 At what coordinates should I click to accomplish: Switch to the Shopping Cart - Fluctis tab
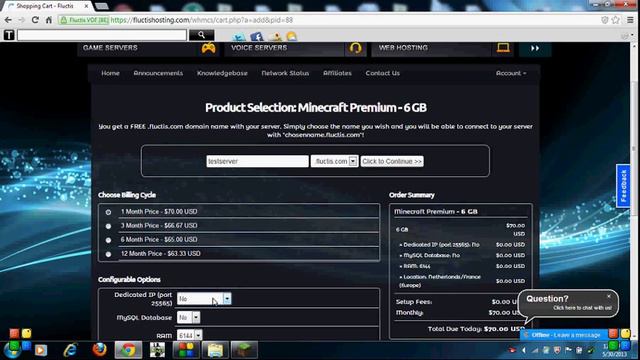(47, 6)
